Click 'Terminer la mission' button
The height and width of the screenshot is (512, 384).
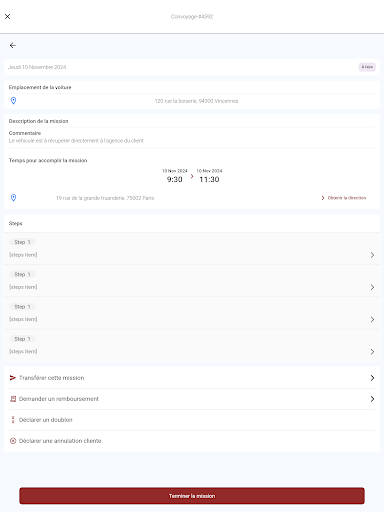pyautogui.click(x=192, y=496)
